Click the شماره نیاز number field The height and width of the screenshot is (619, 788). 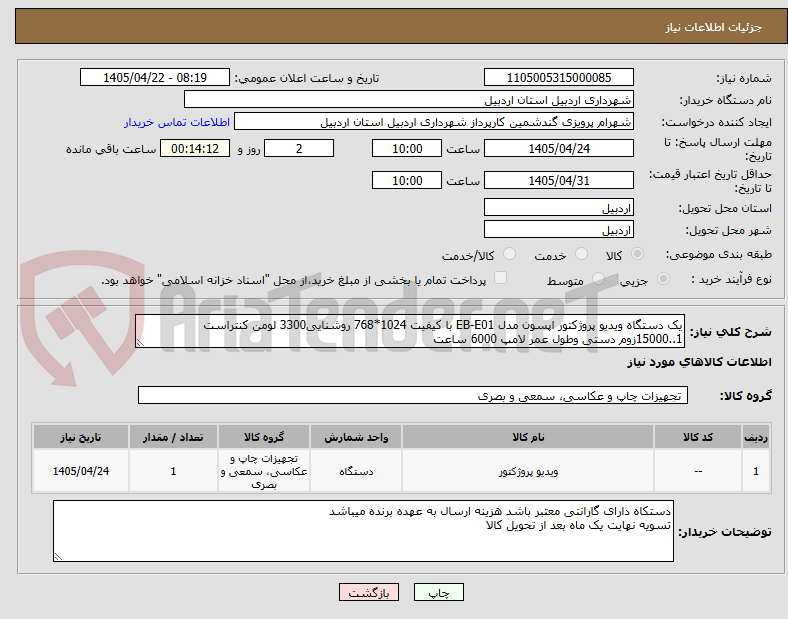click(x=558, y=77)
